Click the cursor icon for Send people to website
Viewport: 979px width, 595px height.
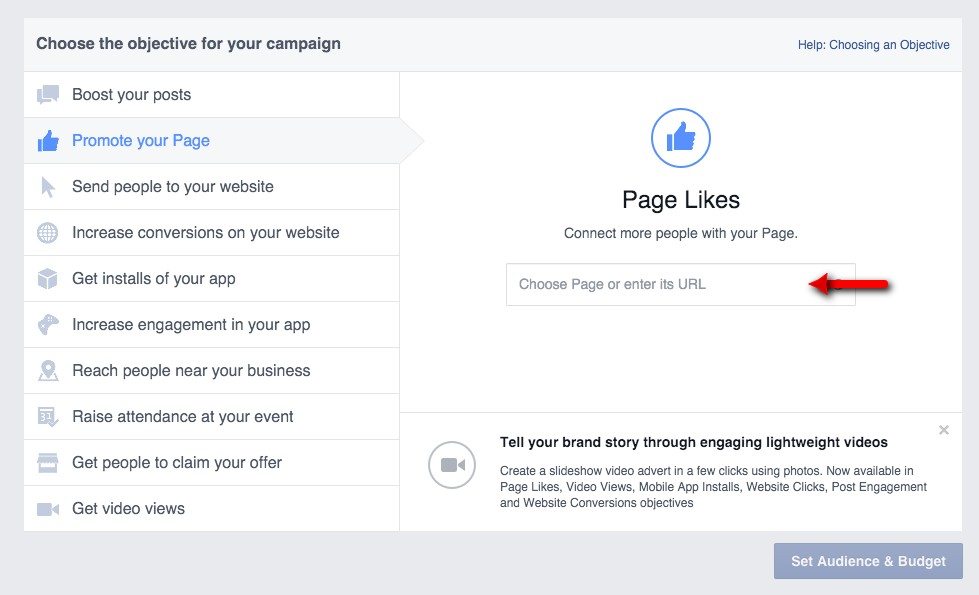click(48, 187)
